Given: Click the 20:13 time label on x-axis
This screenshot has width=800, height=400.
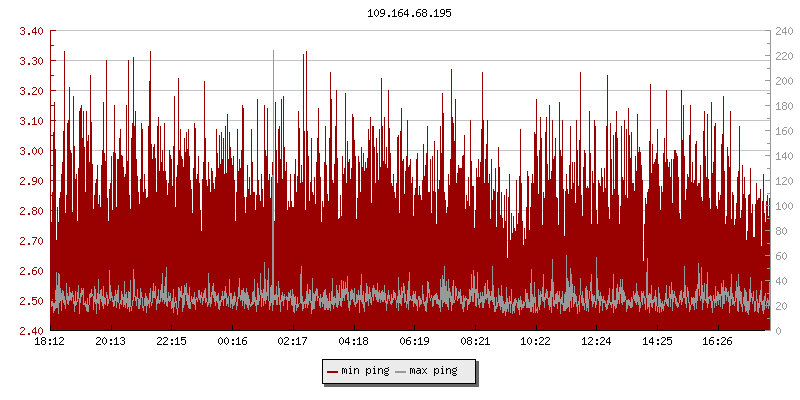Looking at the screenshot, I should [x=111, y=342].
